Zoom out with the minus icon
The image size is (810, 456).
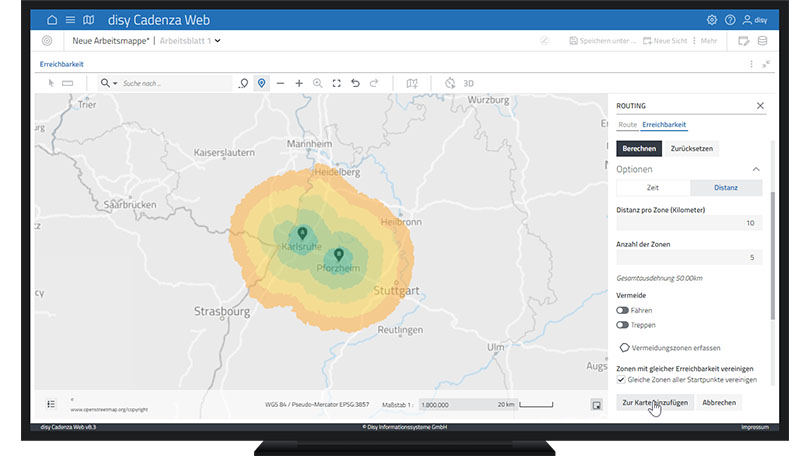(280, 83)
